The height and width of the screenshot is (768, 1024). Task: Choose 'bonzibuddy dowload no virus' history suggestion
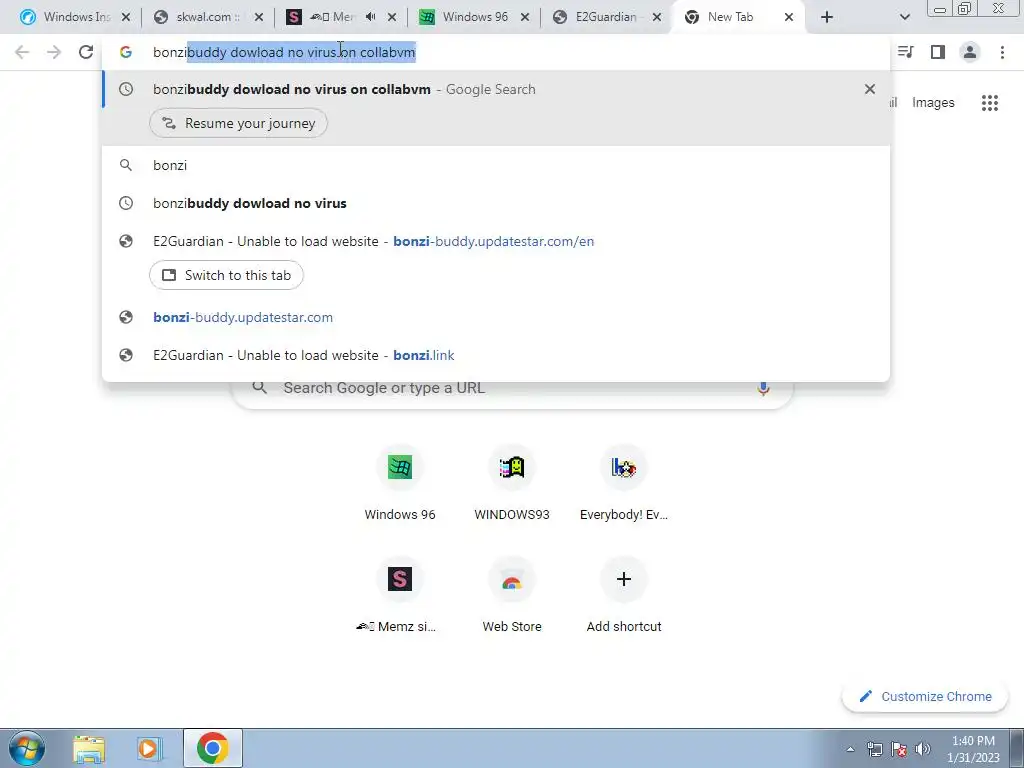pyautogui.click(x=496, y=203)
